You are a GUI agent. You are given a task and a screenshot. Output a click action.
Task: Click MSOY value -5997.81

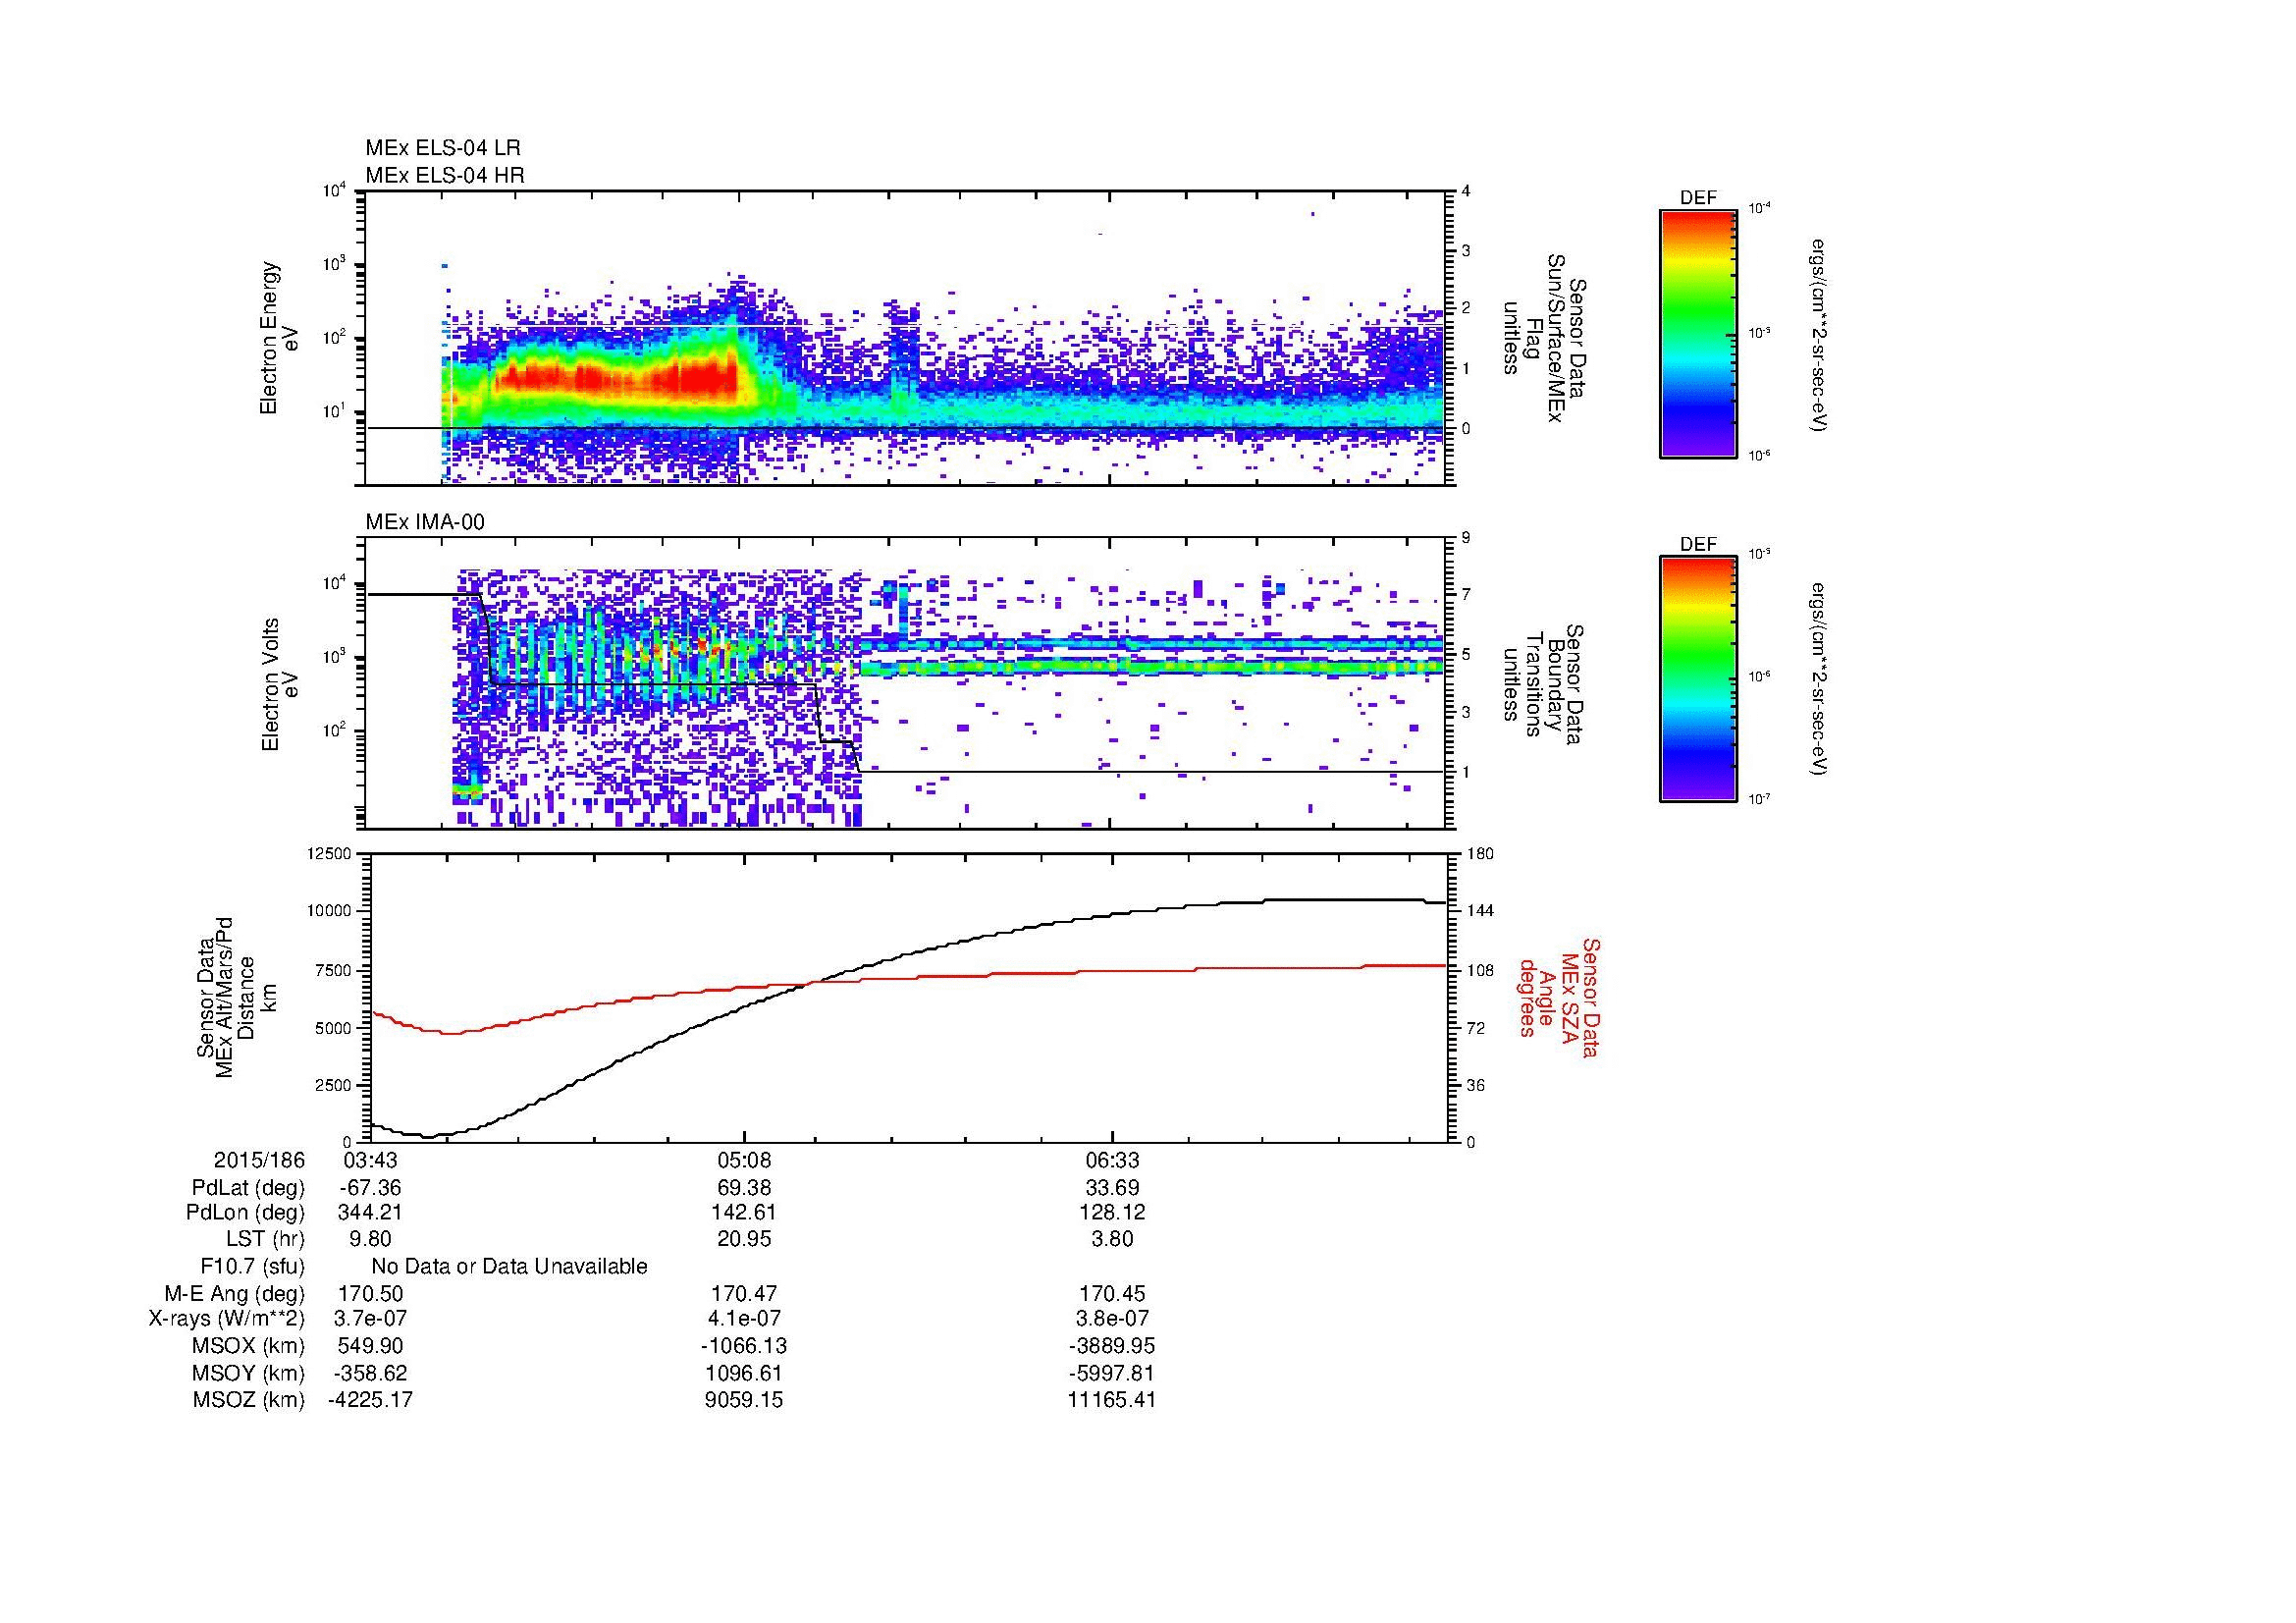[x=1112, y=1373]
